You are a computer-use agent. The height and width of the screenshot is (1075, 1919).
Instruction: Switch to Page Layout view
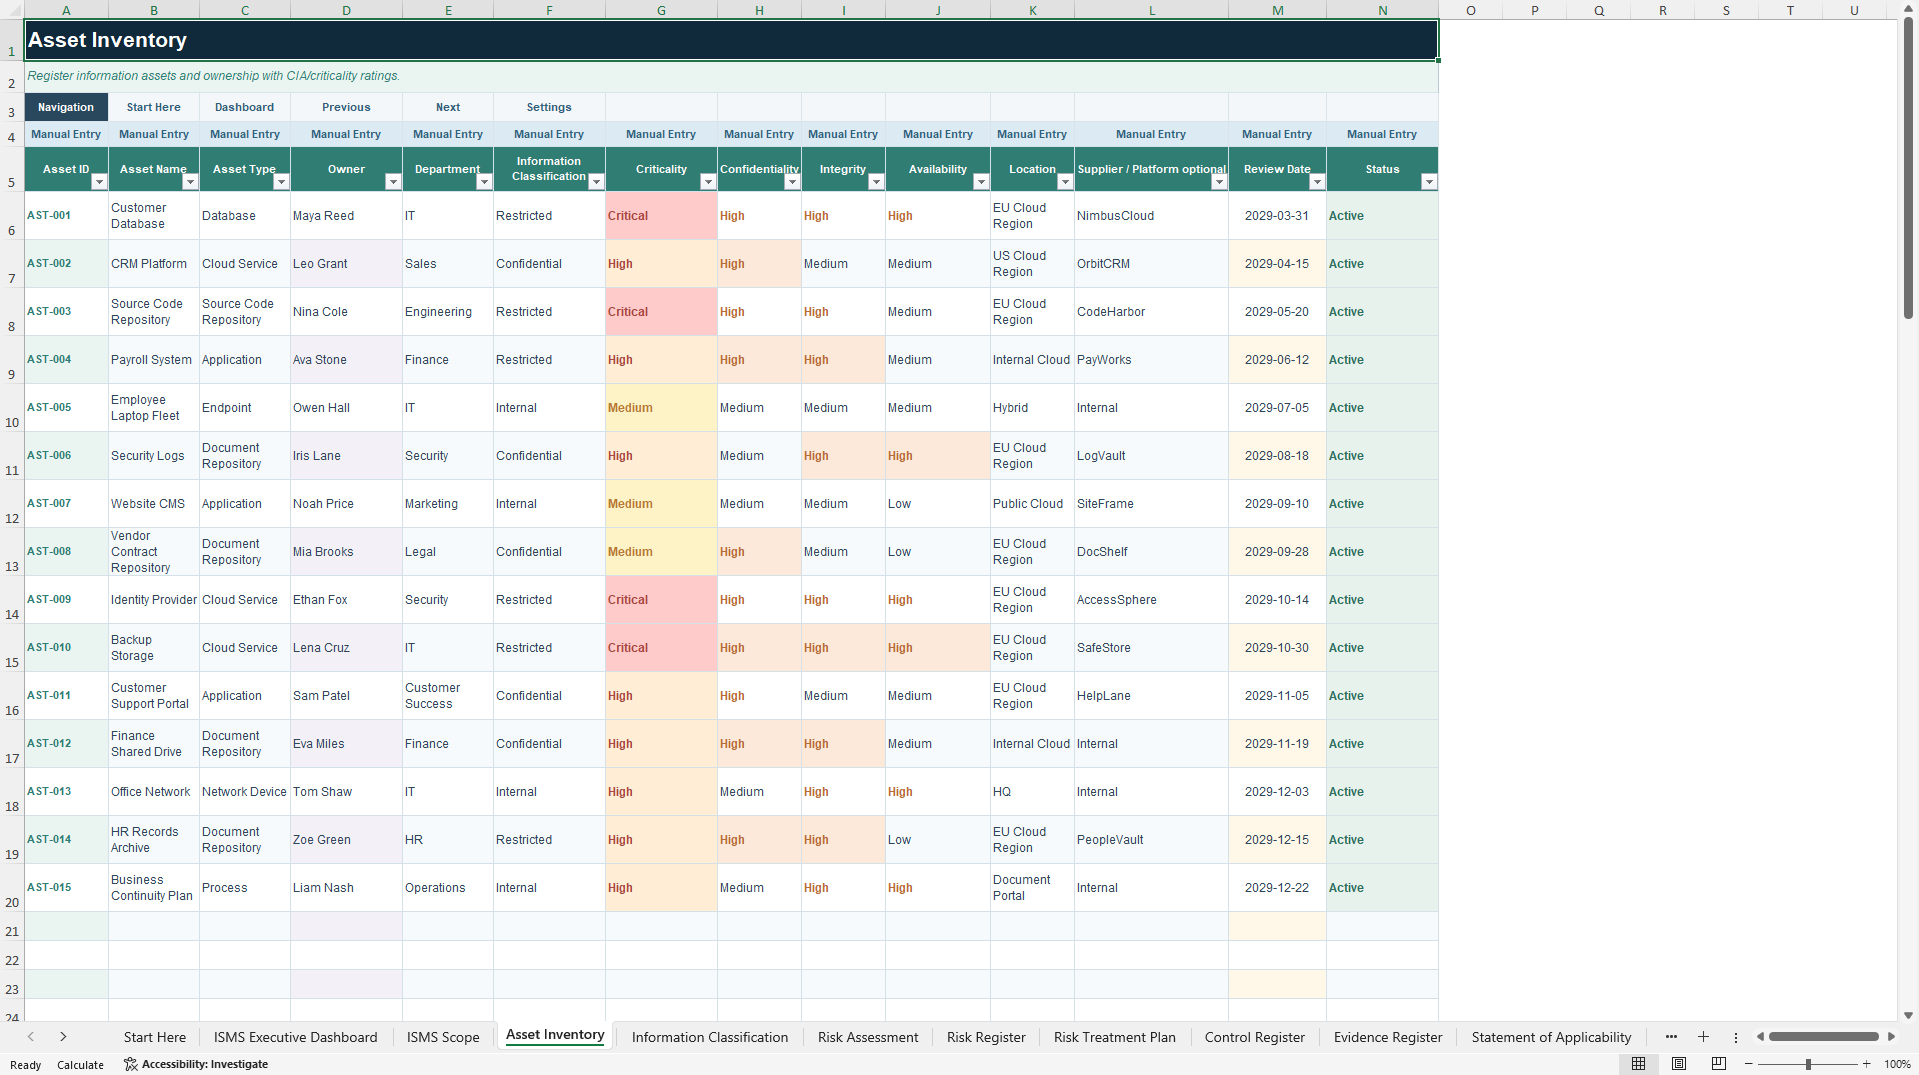pyautogui.click(x=1679, y=1064)
